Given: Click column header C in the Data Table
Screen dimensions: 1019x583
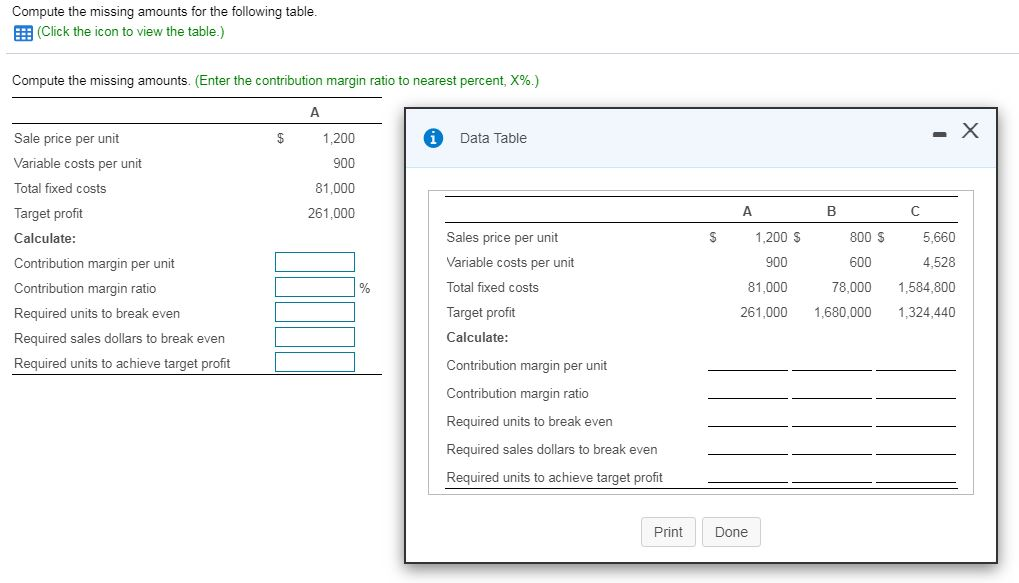Looking at the screenshot, I should coord(913,211).
